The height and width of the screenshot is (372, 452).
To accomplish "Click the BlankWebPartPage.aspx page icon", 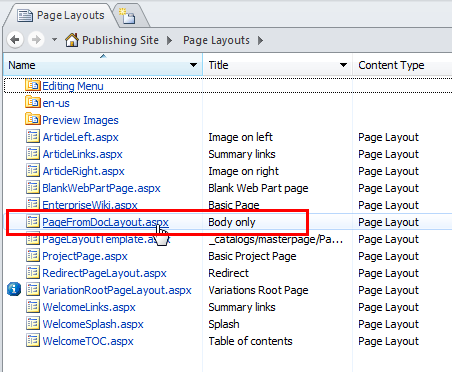I will tap(33, 187).
